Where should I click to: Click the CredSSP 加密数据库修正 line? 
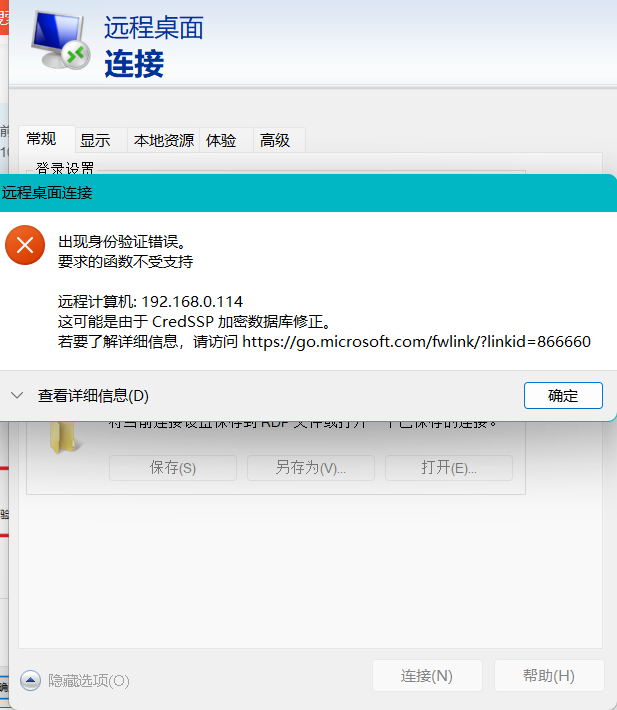point(195,321)
